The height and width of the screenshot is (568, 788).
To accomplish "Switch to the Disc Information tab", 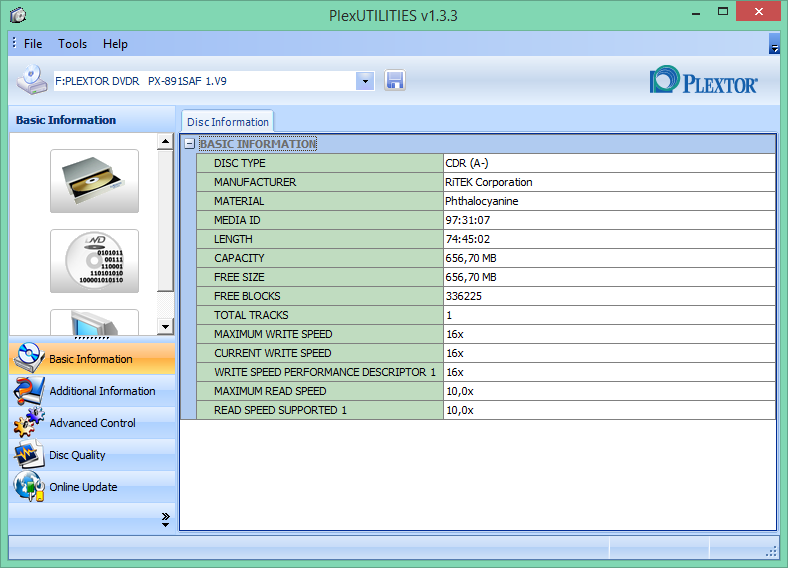I will 228,122.
